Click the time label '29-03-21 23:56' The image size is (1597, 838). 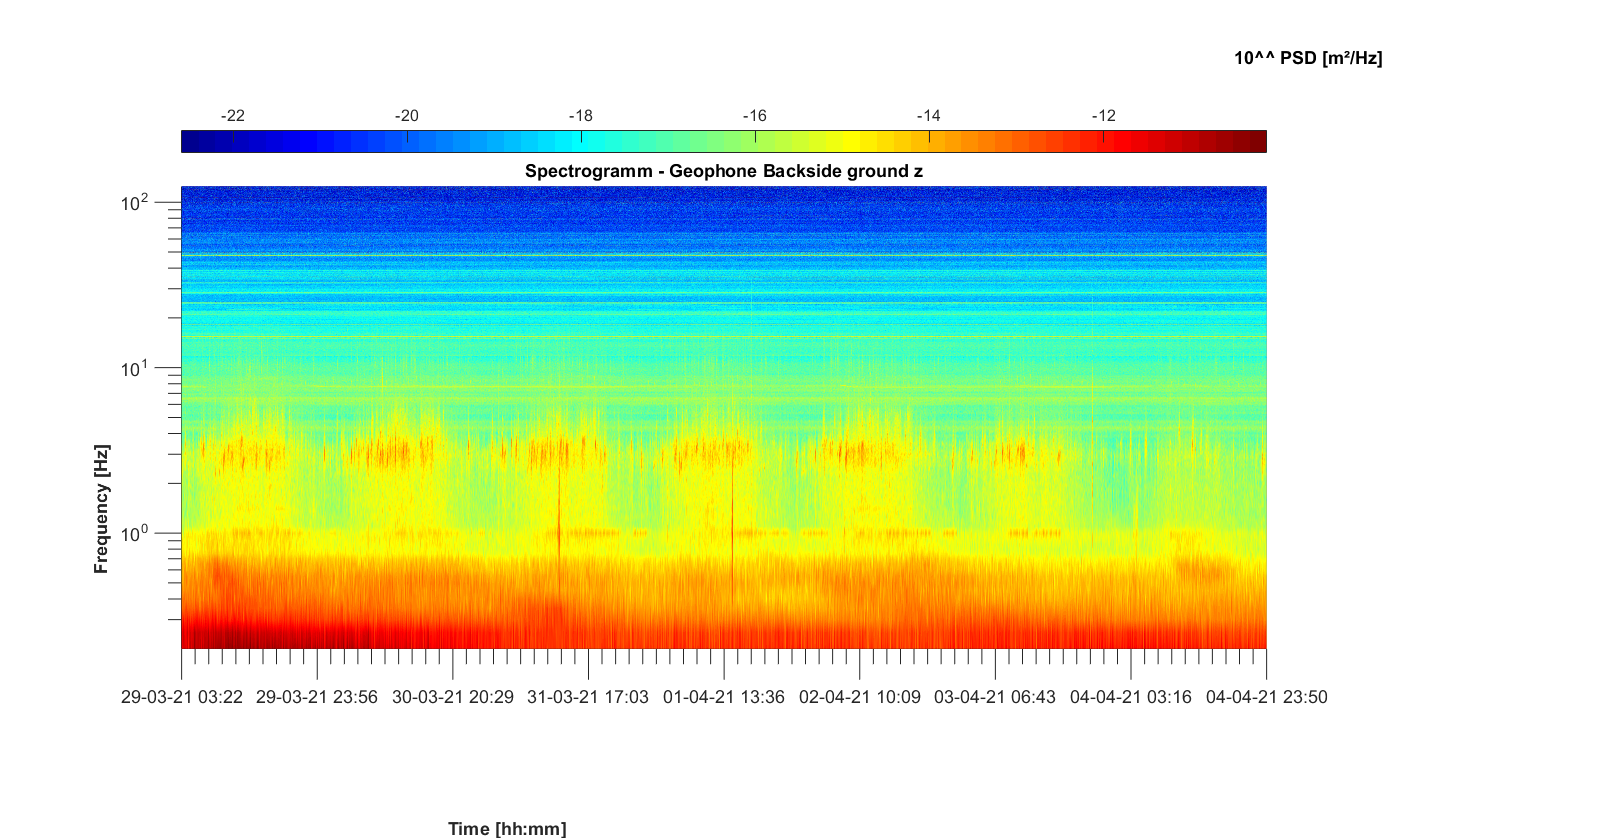point(317,697)
